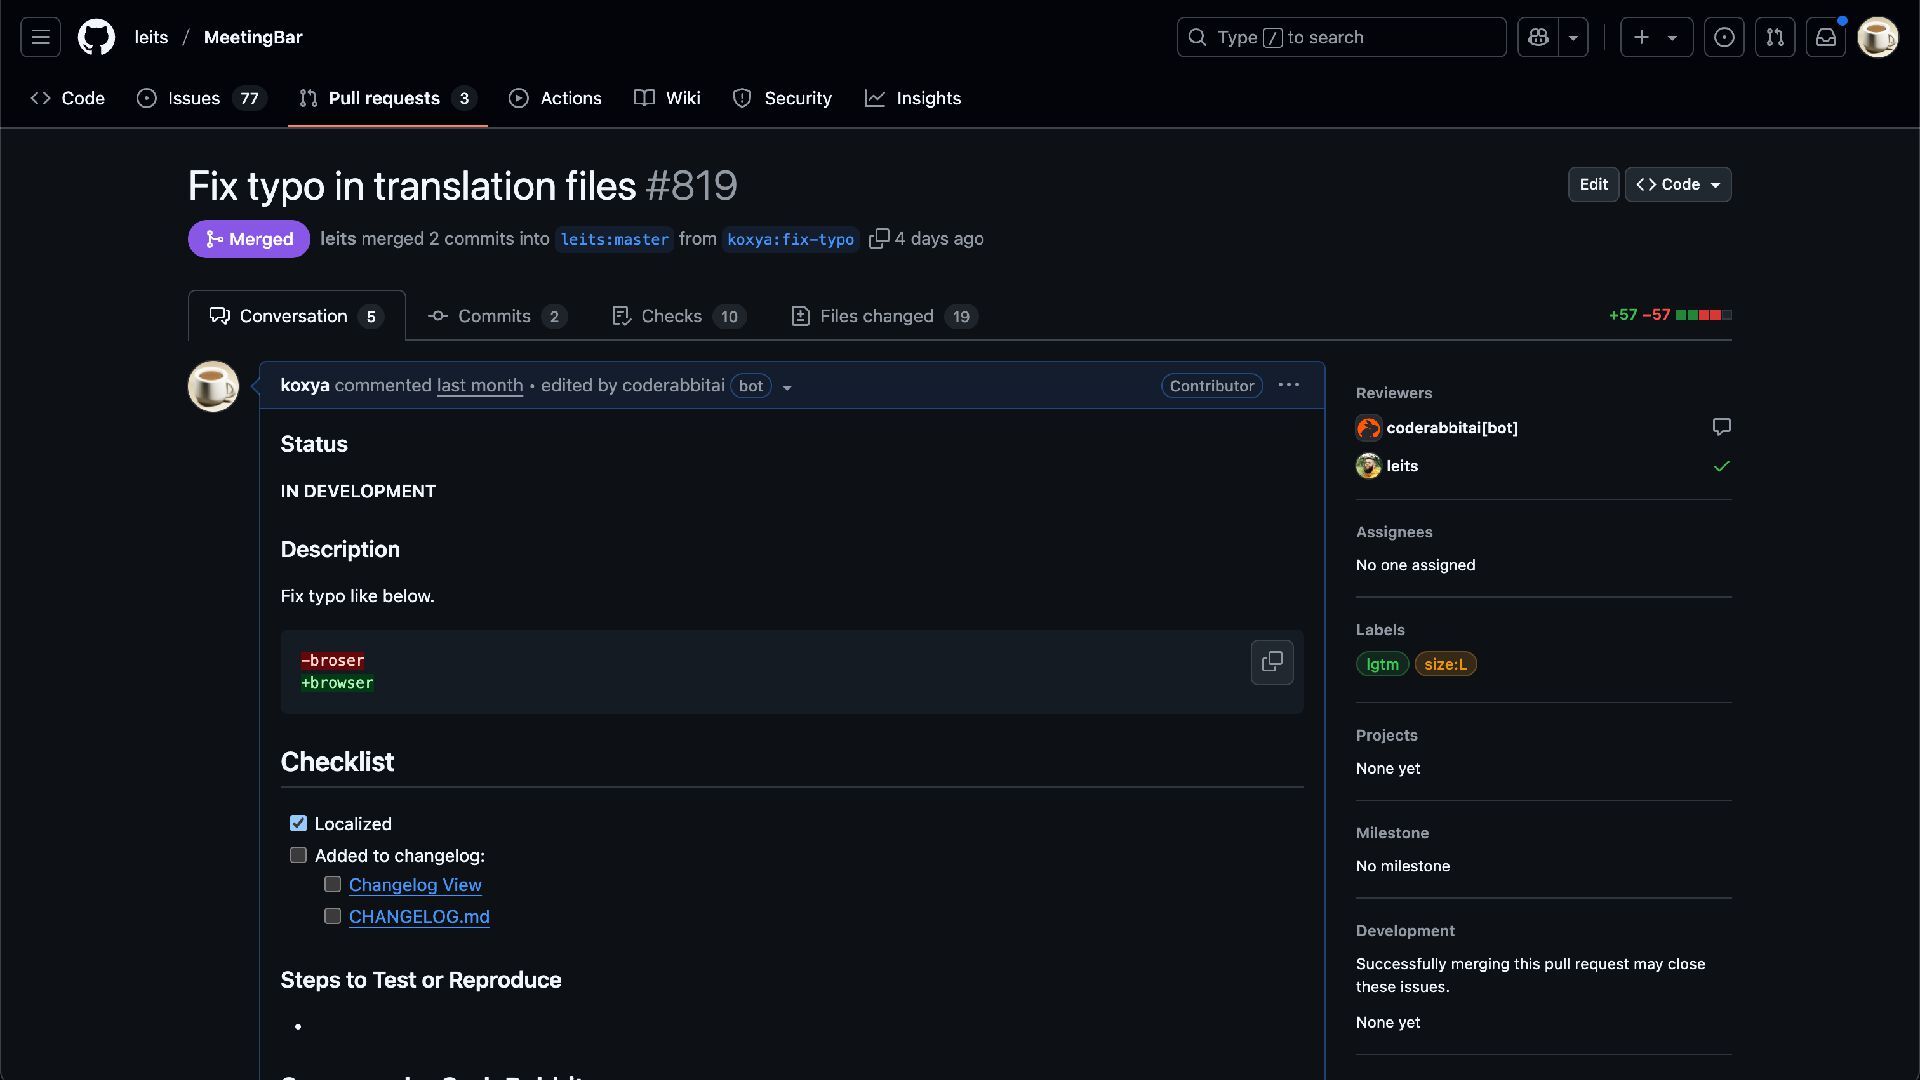
Task: Open coderabbitai[bot] reviewer link
Action: pos(1452,428)
